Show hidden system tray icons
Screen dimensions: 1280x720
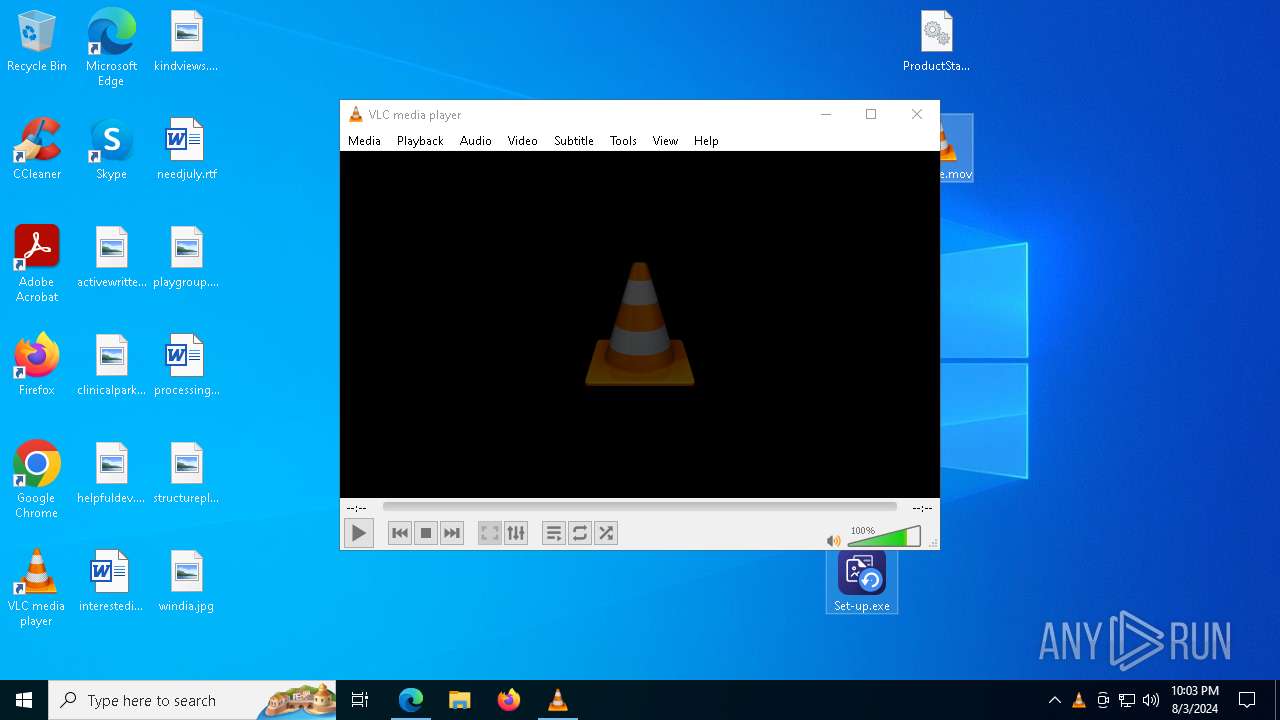pos(1054,700)
